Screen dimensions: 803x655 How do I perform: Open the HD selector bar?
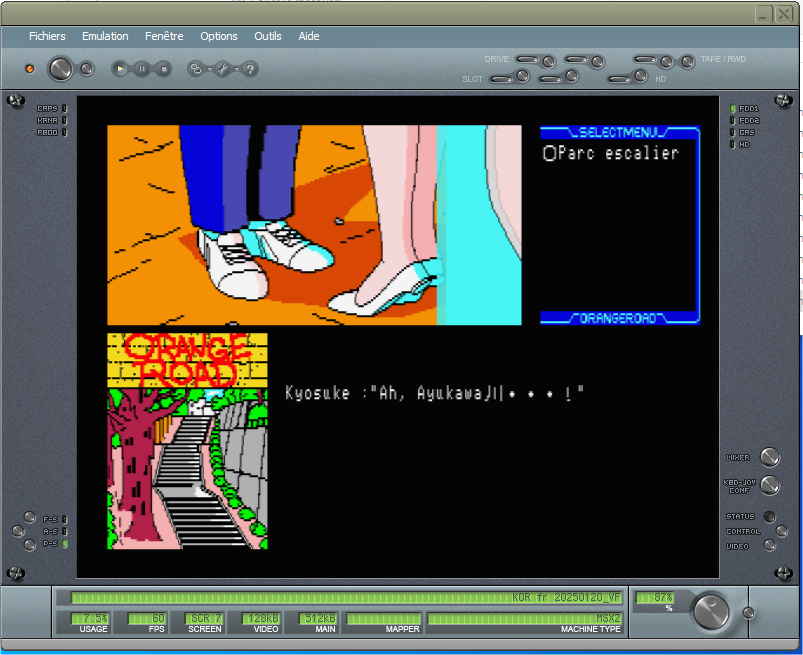pos(620,79)
